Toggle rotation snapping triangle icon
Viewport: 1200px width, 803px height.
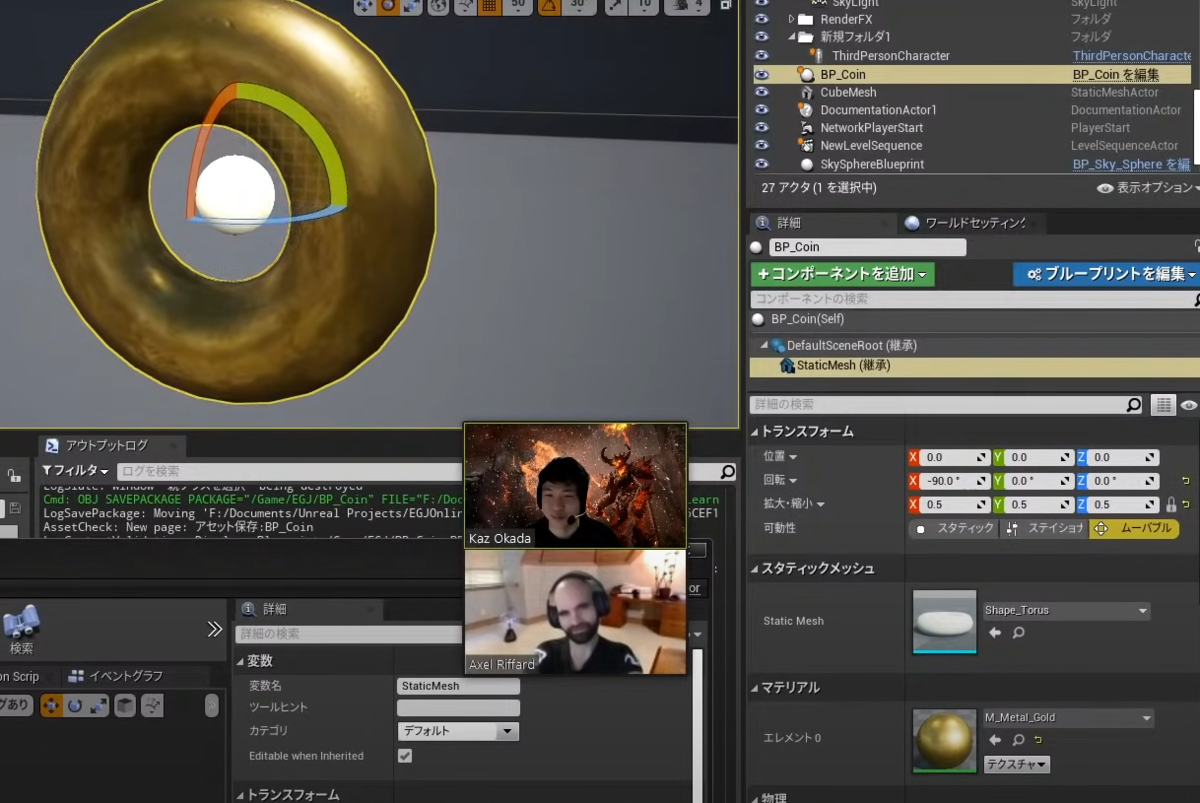(x=549, y=6)
